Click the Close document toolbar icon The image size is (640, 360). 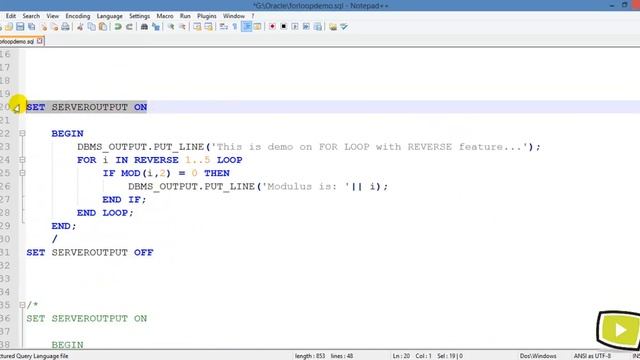pos(43,27)
